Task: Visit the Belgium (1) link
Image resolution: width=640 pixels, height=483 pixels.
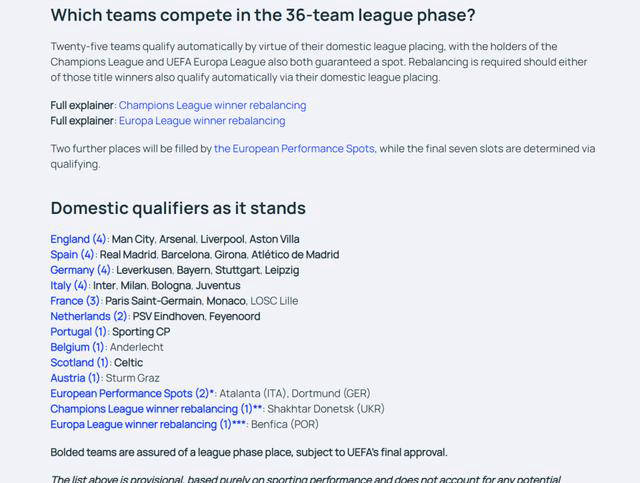Action: tap(78, 347)
